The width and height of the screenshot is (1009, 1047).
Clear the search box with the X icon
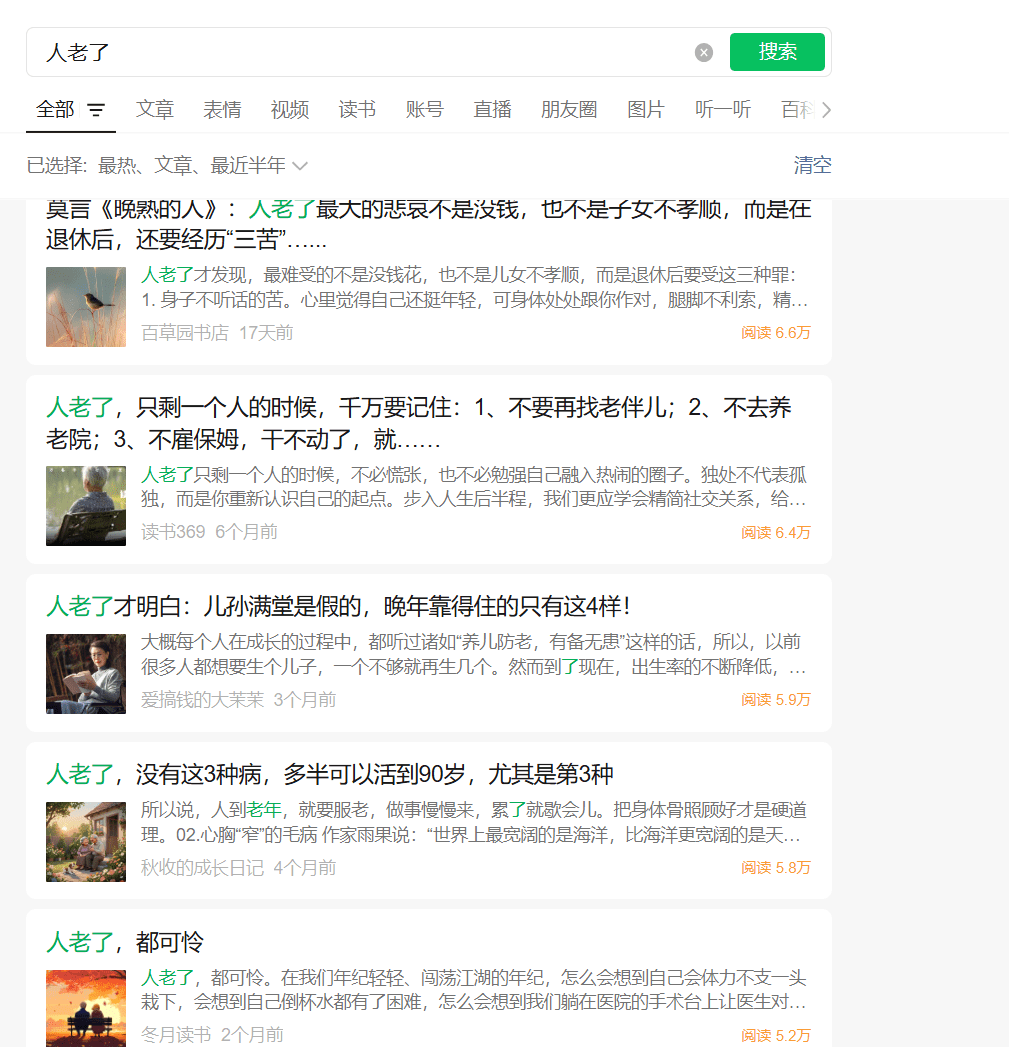coord(704,53)
